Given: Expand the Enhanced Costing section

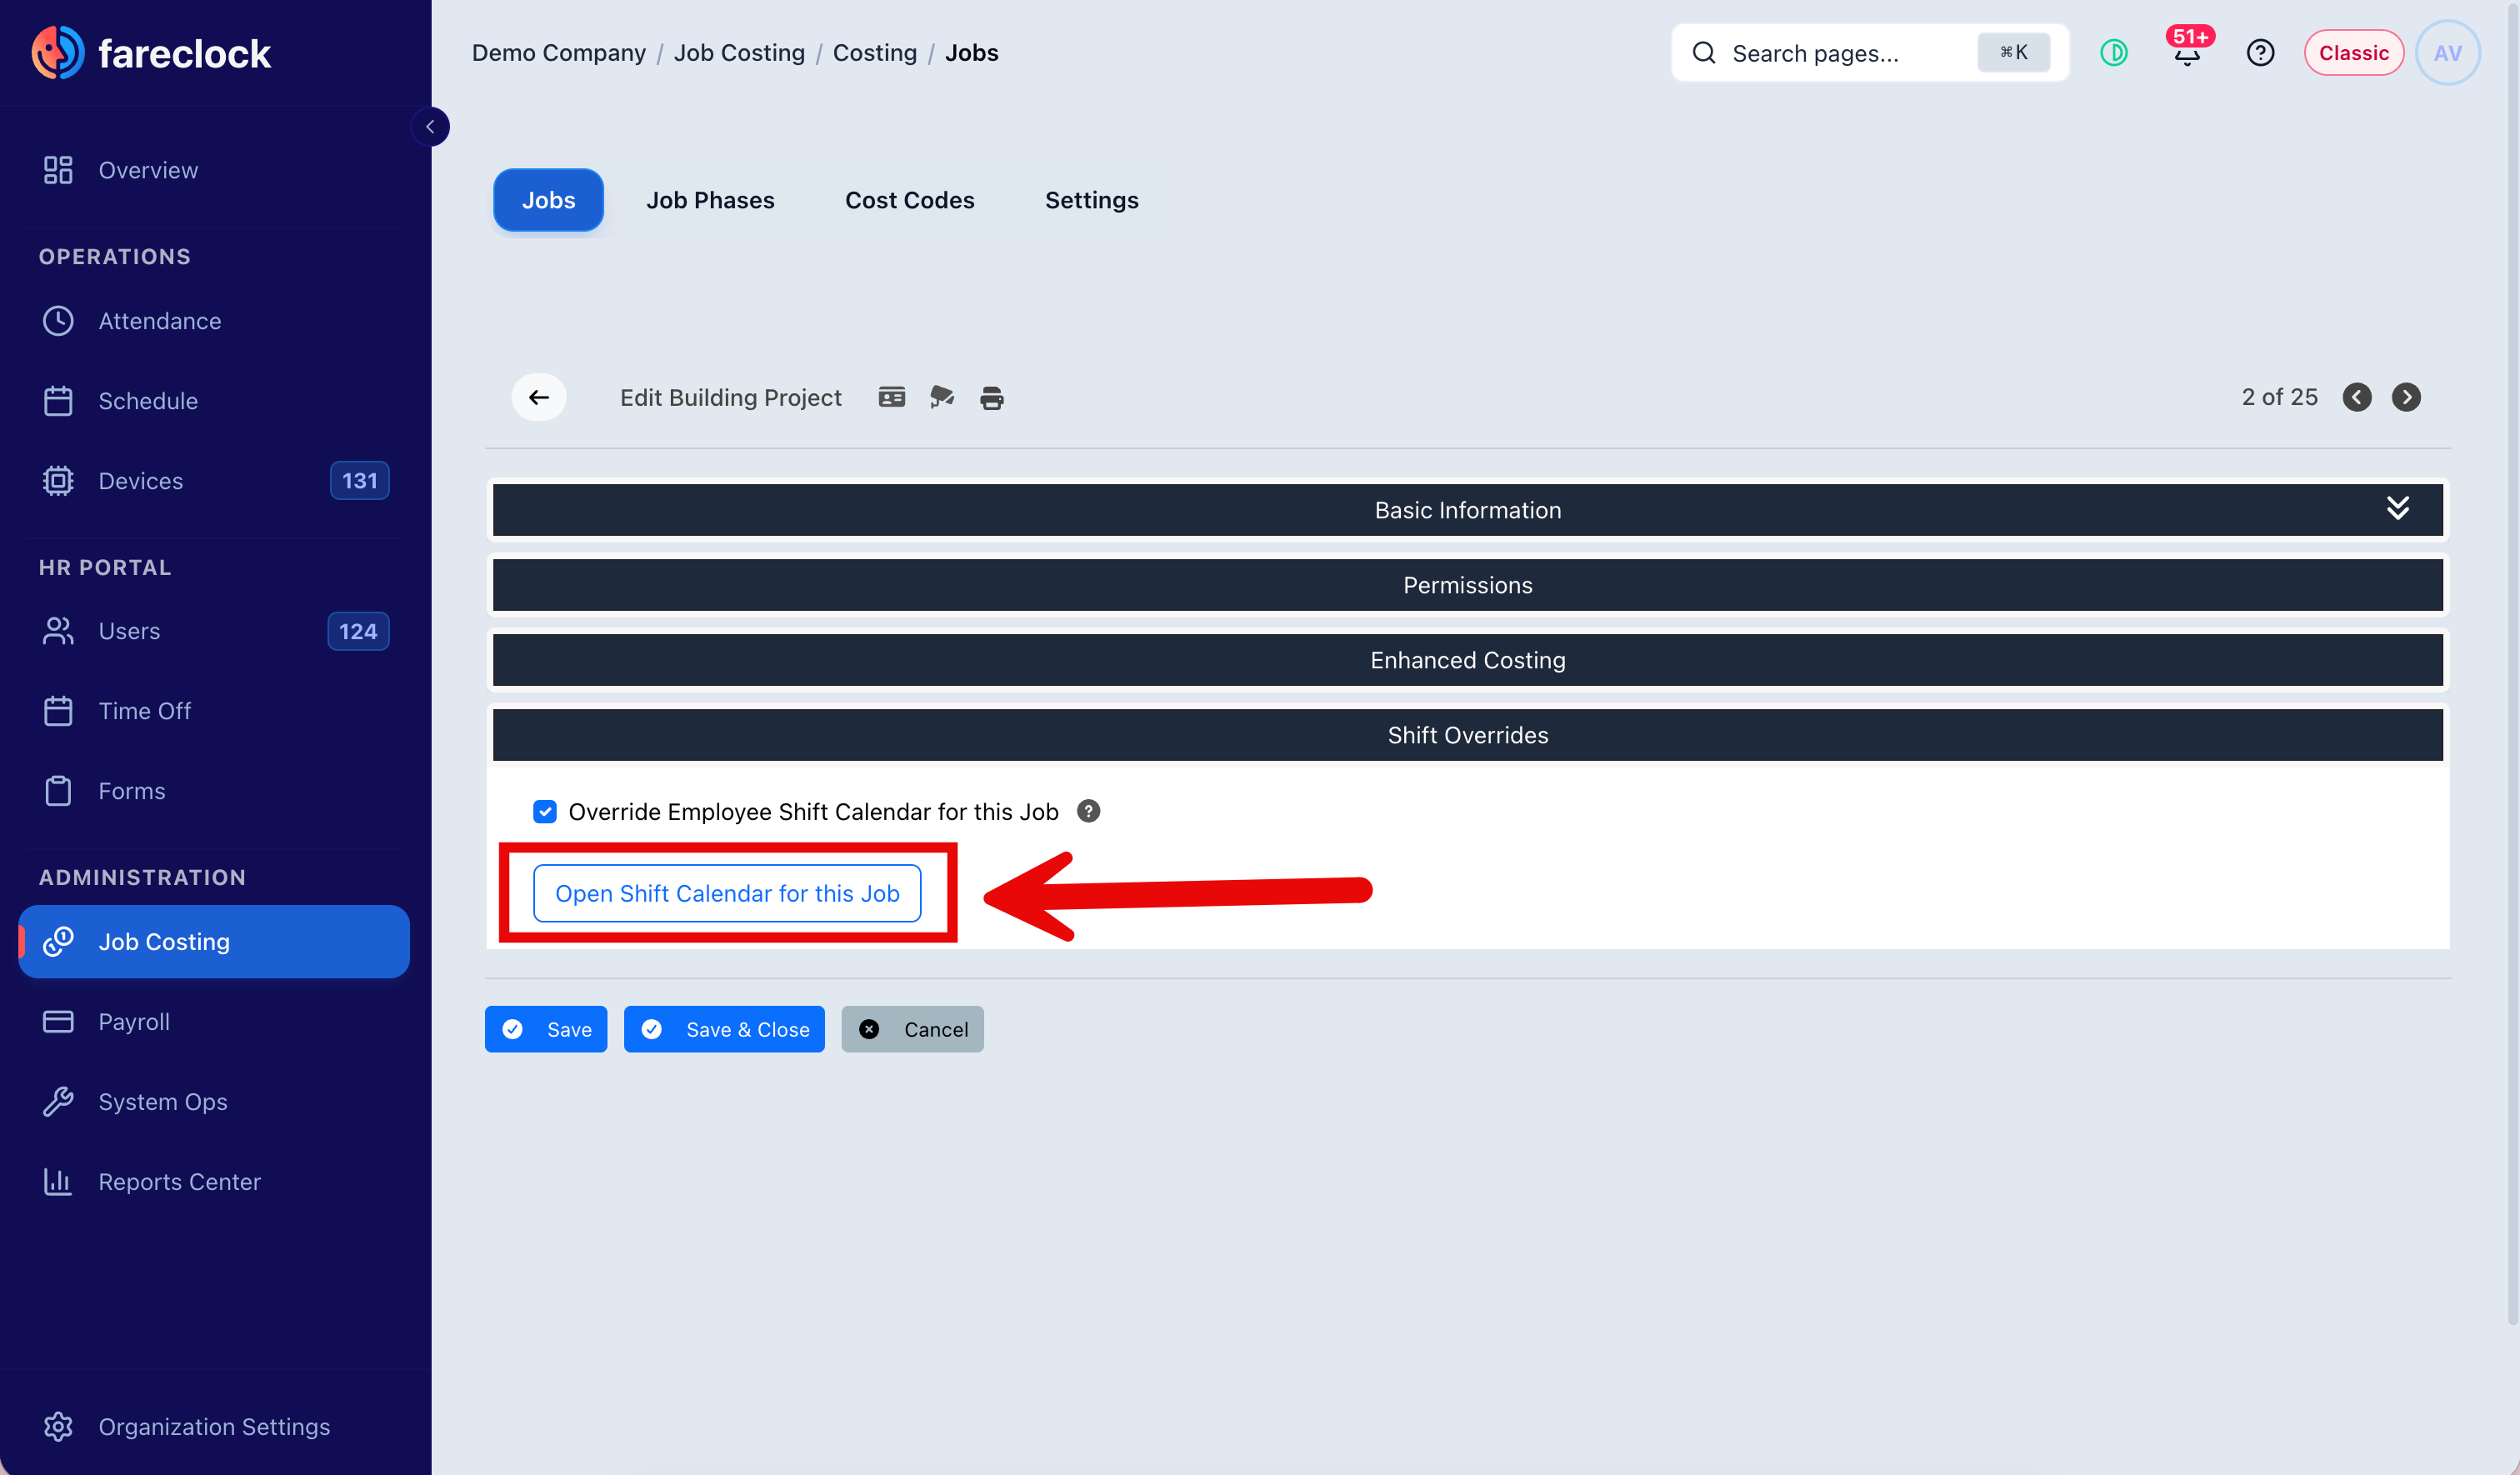Looking at the screenshot, I should (1467, 660).
